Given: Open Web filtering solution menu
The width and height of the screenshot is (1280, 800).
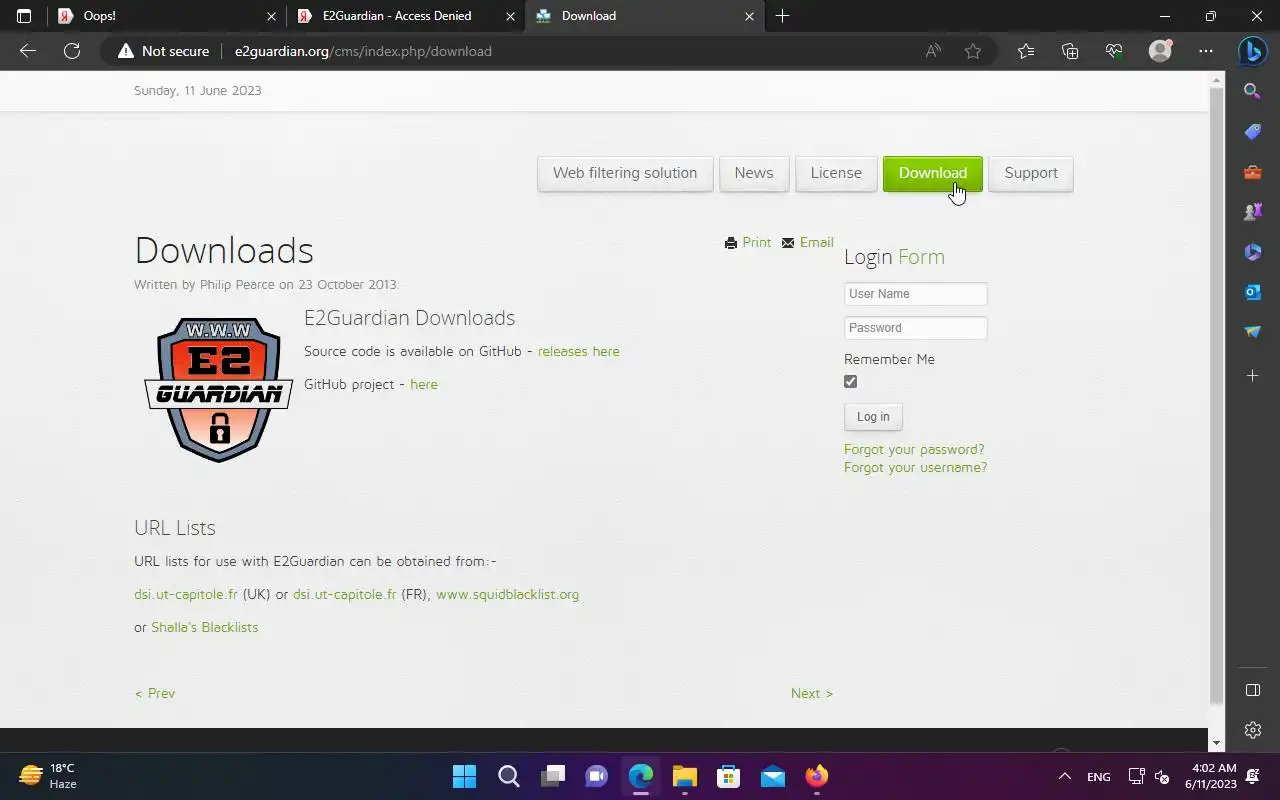Looking at the screenshot, I should [x=625, y=173].
